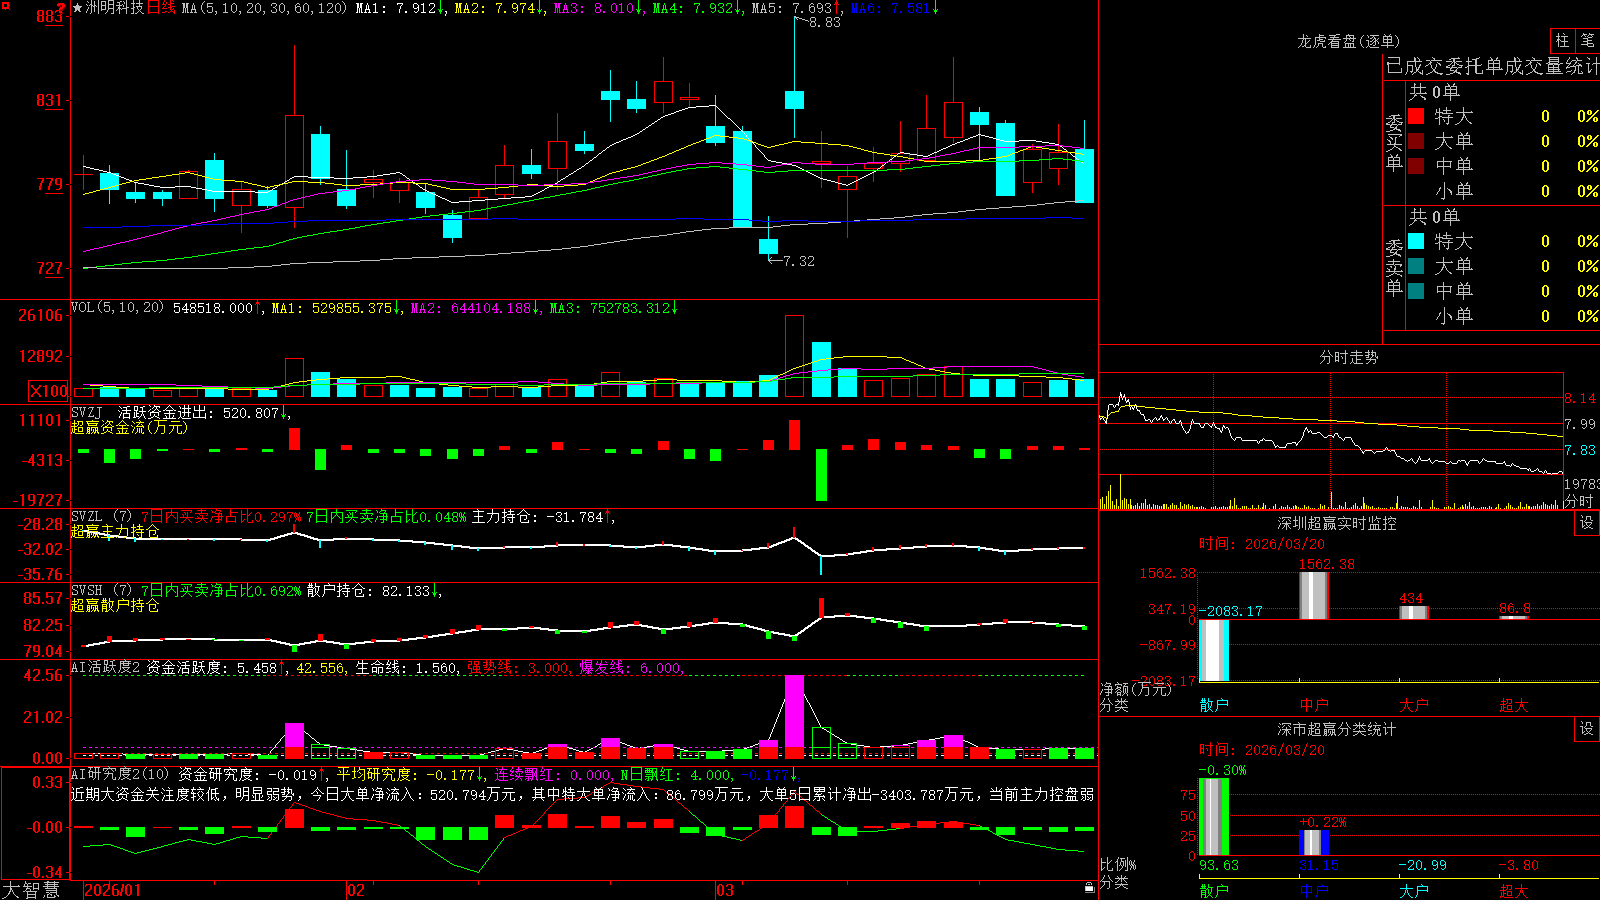Click the 主力持仓: -31.784 value
This screenshot has height=900, width=1600.
pos(543,517)
